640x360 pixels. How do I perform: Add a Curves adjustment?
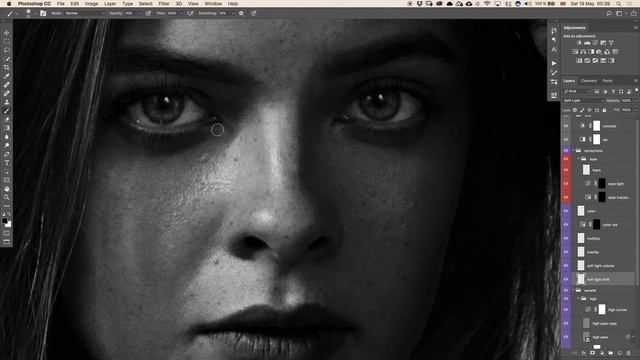595,43
